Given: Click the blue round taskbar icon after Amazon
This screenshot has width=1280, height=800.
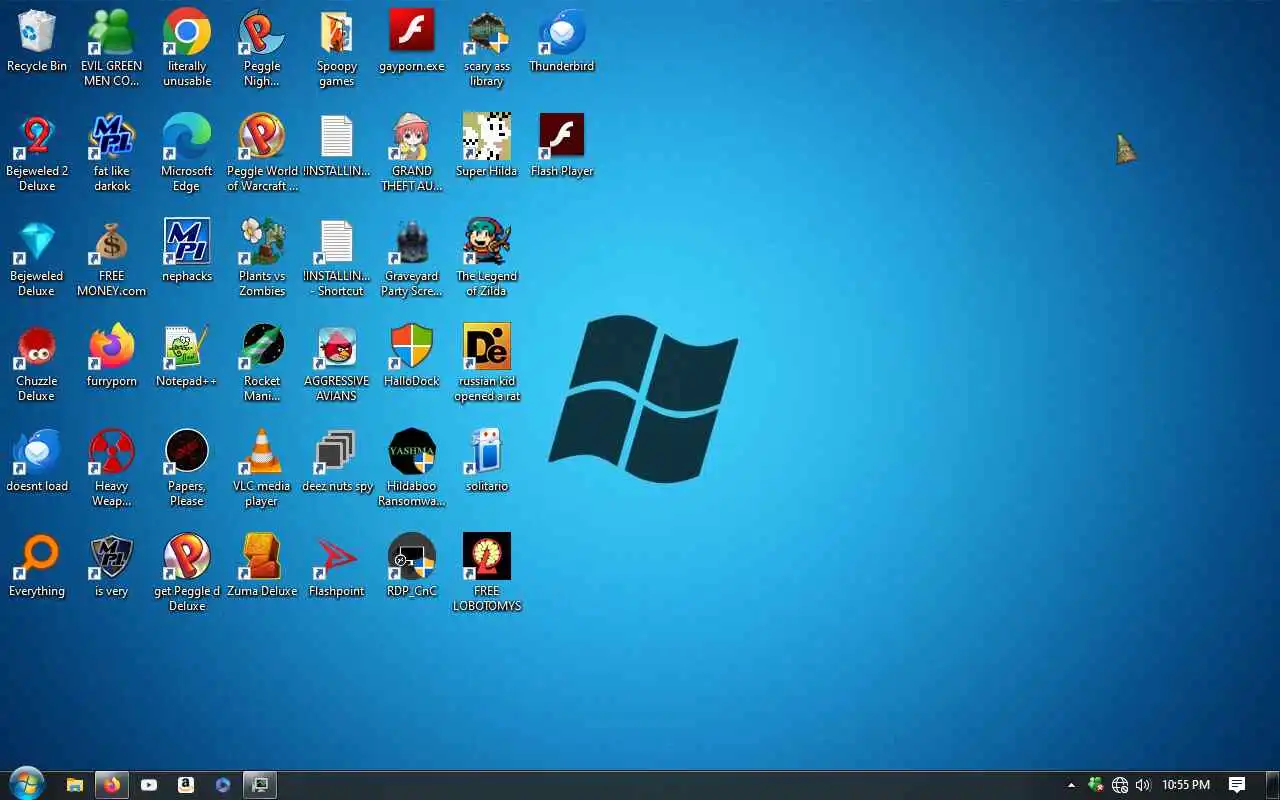Looking at the screenshot, I should 223,785.
